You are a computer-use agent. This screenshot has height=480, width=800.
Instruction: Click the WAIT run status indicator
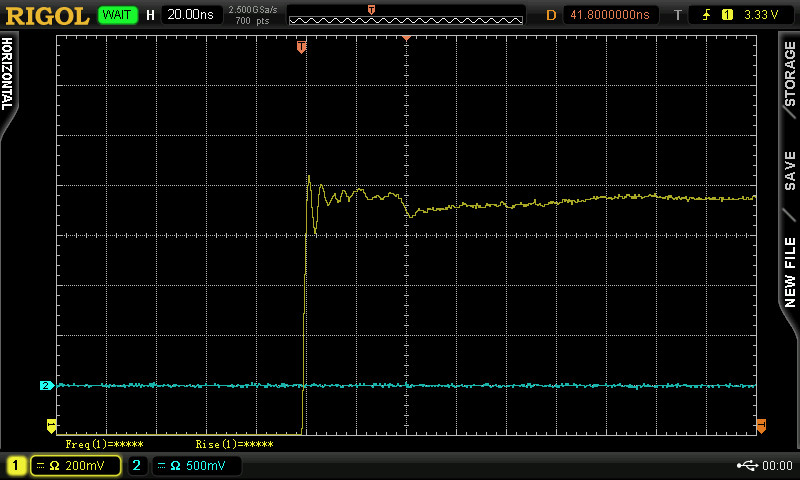coord(119,15)
